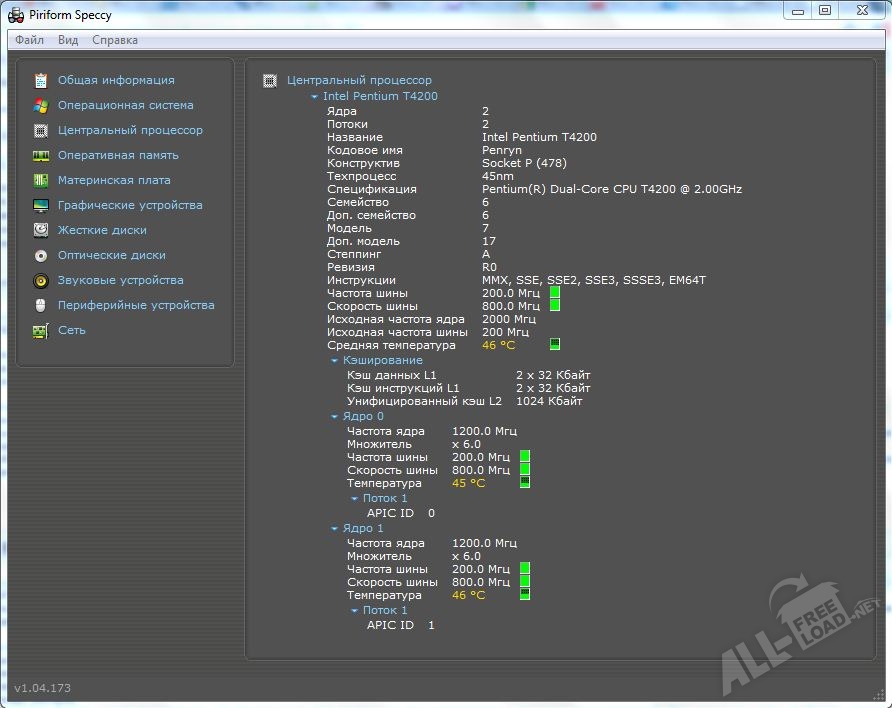
Task: Click green graph indicator beside Средняя температура
Action: coord(555,344)
